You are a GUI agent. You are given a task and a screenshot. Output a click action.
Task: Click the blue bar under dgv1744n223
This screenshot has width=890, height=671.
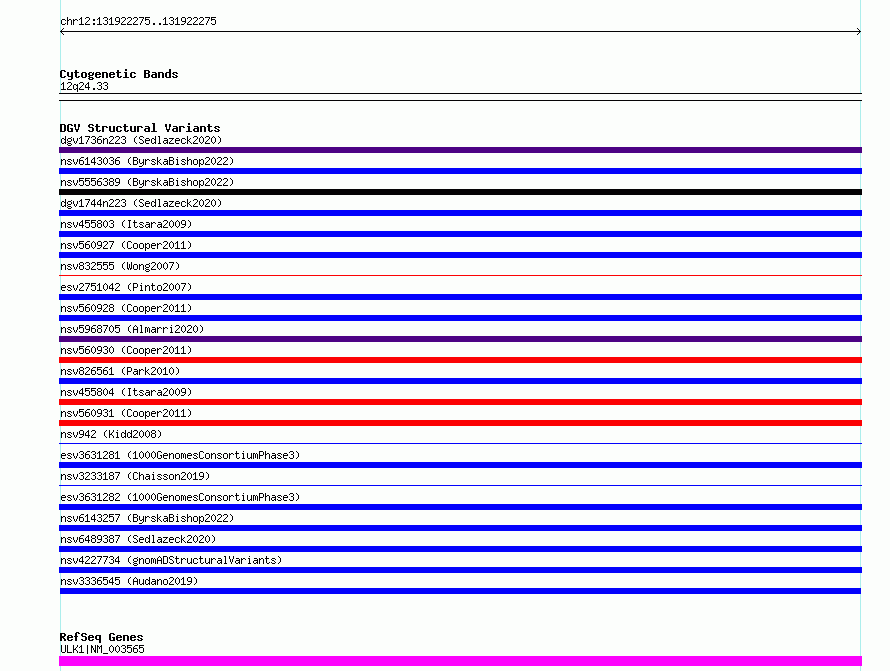click(460, 213)
